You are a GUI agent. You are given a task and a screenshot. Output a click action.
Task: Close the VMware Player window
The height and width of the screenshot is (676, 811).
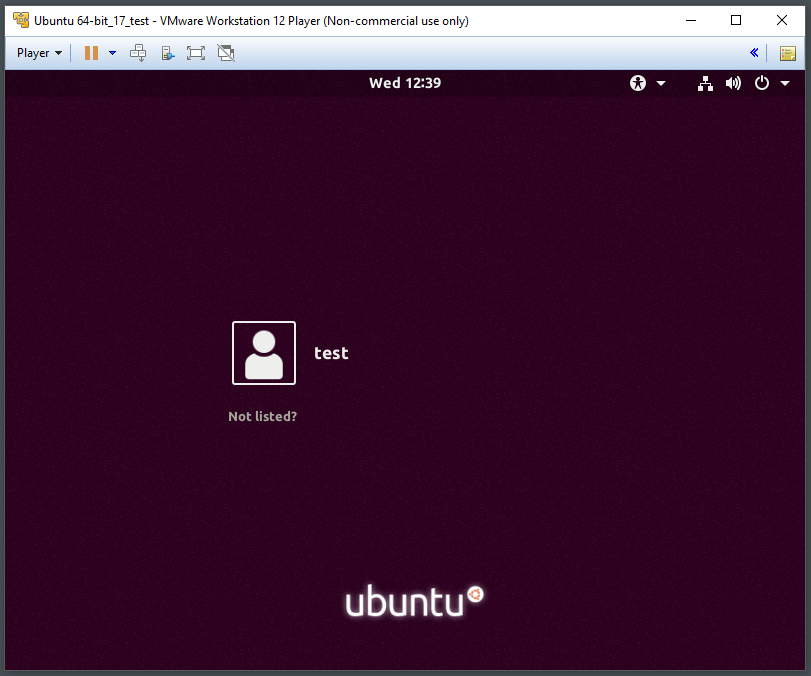[782, 20]
